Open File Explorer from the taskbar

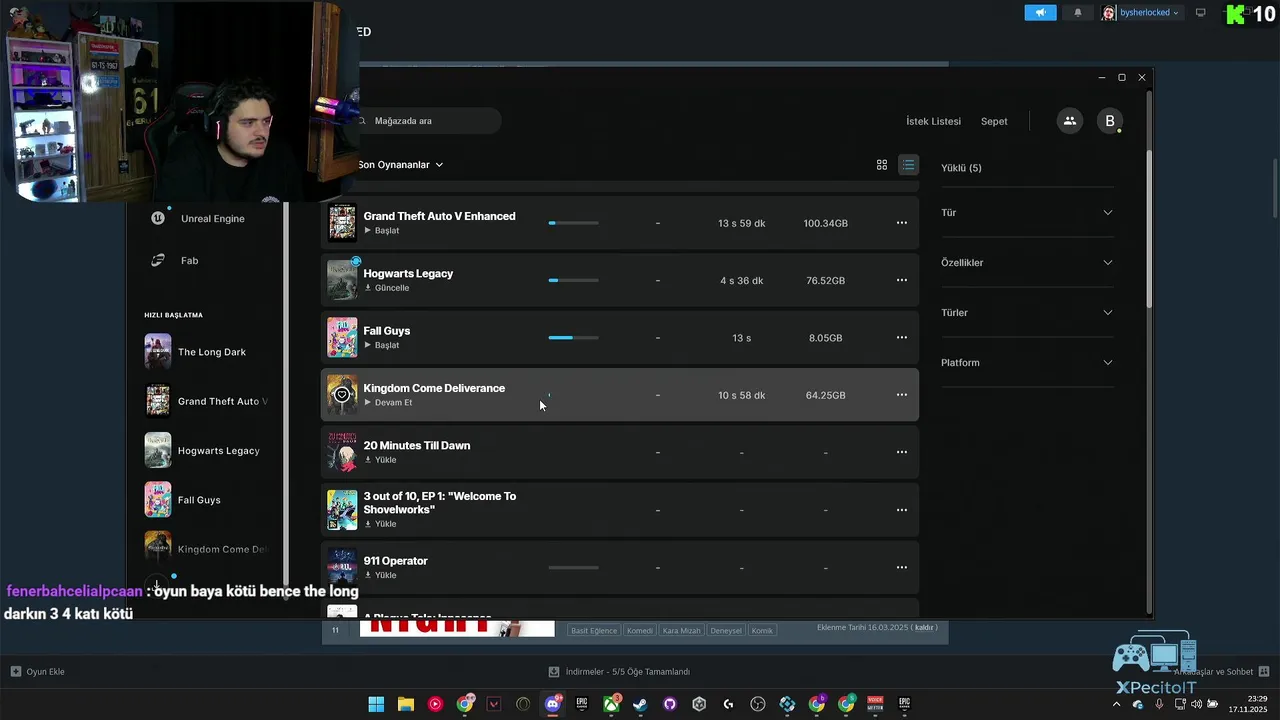coord(406,704)
